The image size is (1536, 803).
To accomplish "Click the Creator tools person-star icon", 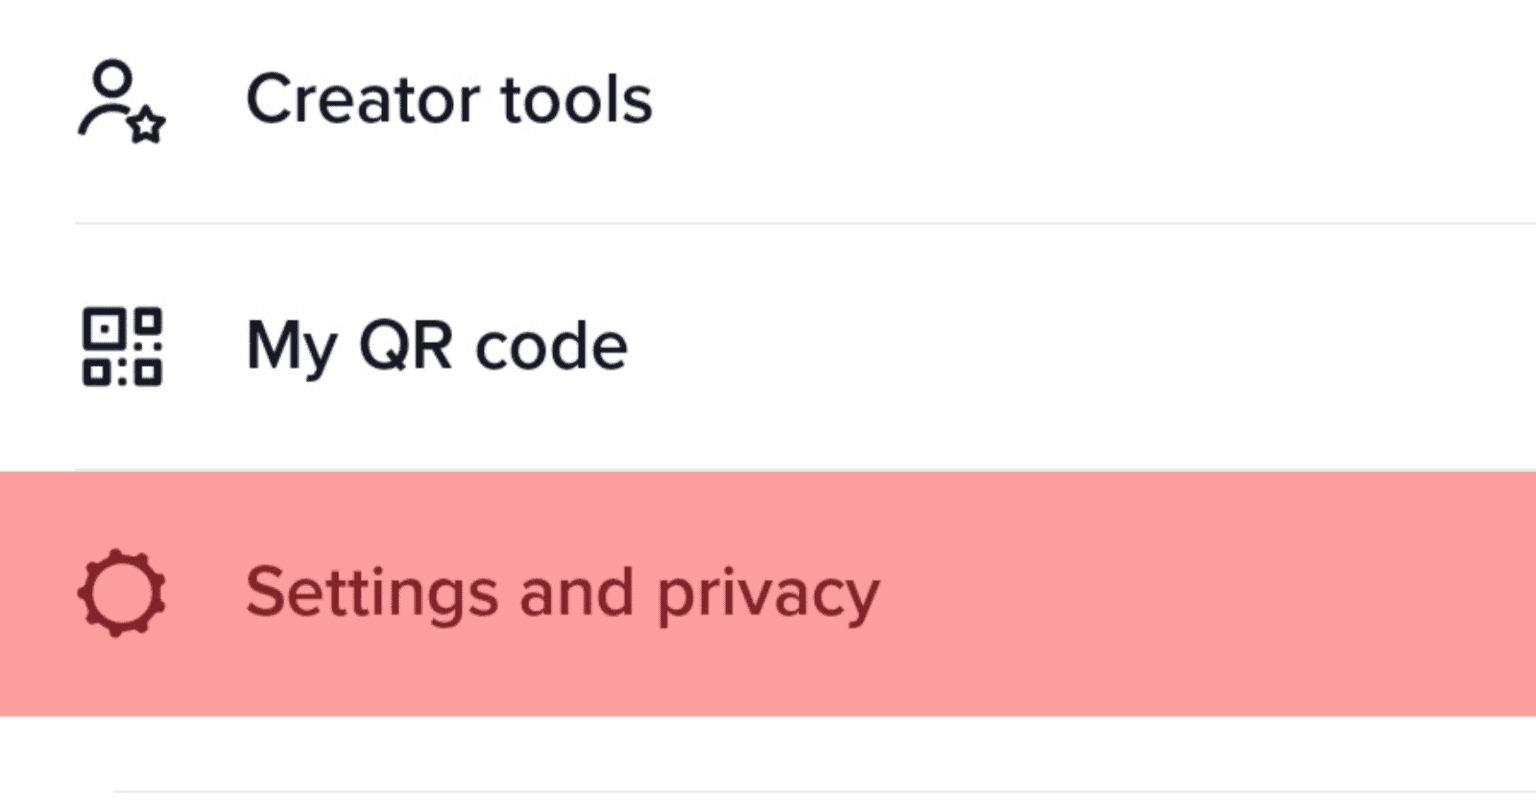I will pos(121,101).
